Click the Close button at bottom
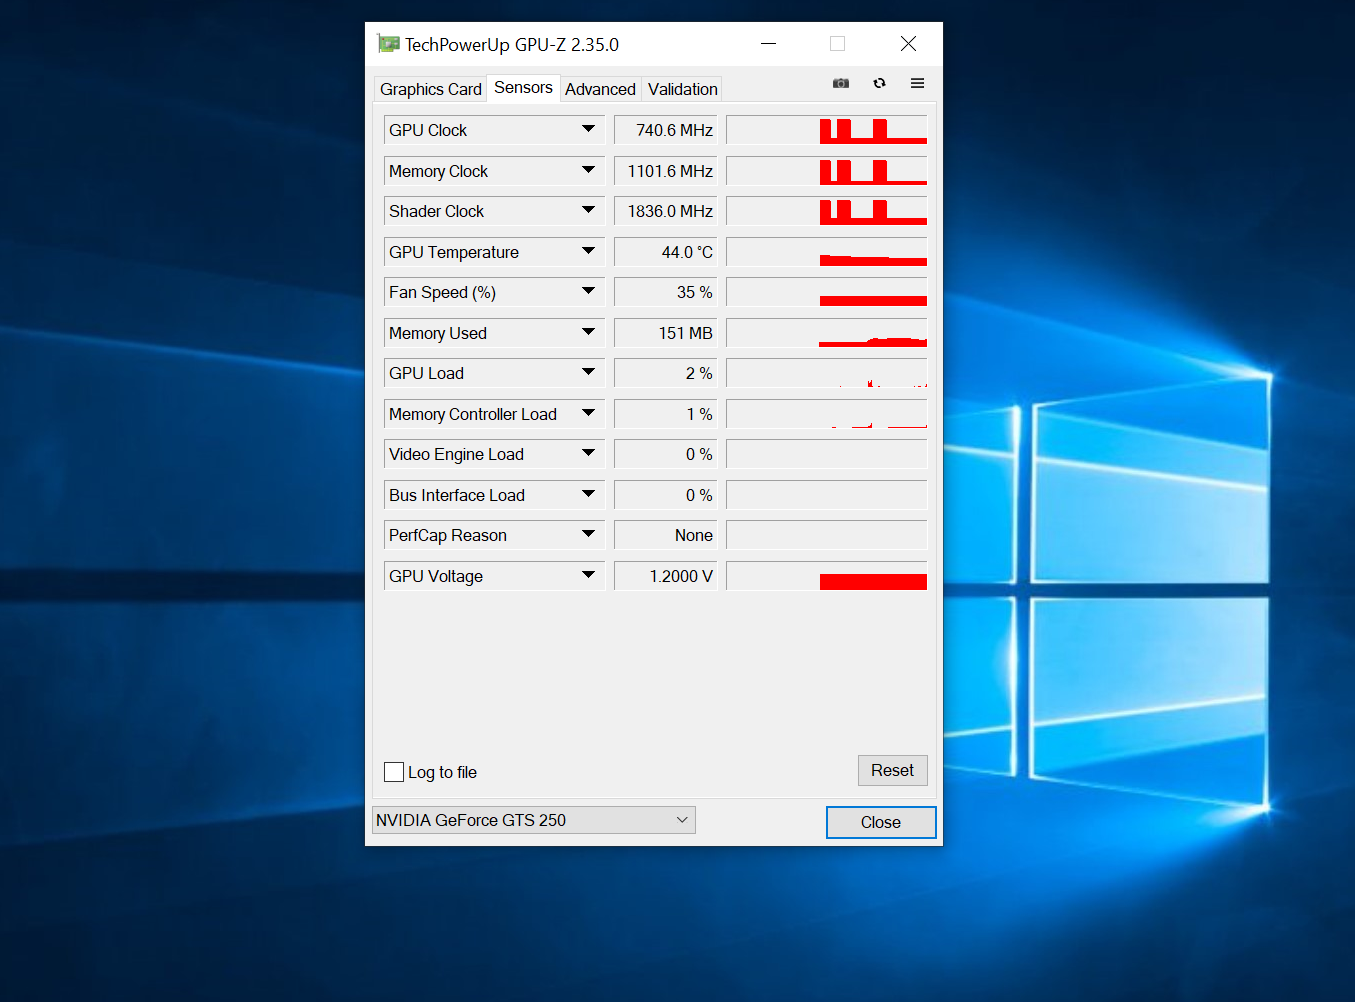Image resolution: width=1355 pixels, height=1002 pixels. click(x=881, y=822)
